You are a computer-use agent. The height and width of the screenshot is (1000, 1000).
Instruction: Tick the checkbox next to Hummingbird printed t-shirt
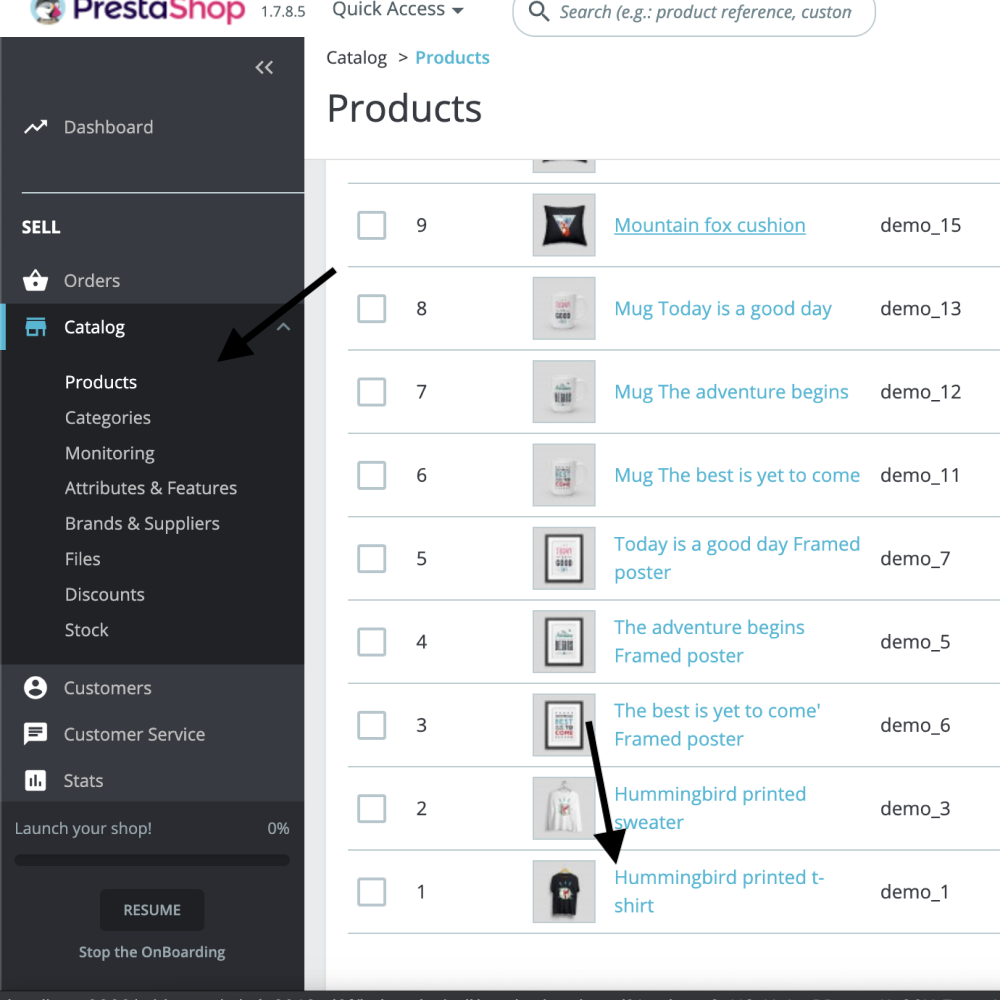click(371, 891)
